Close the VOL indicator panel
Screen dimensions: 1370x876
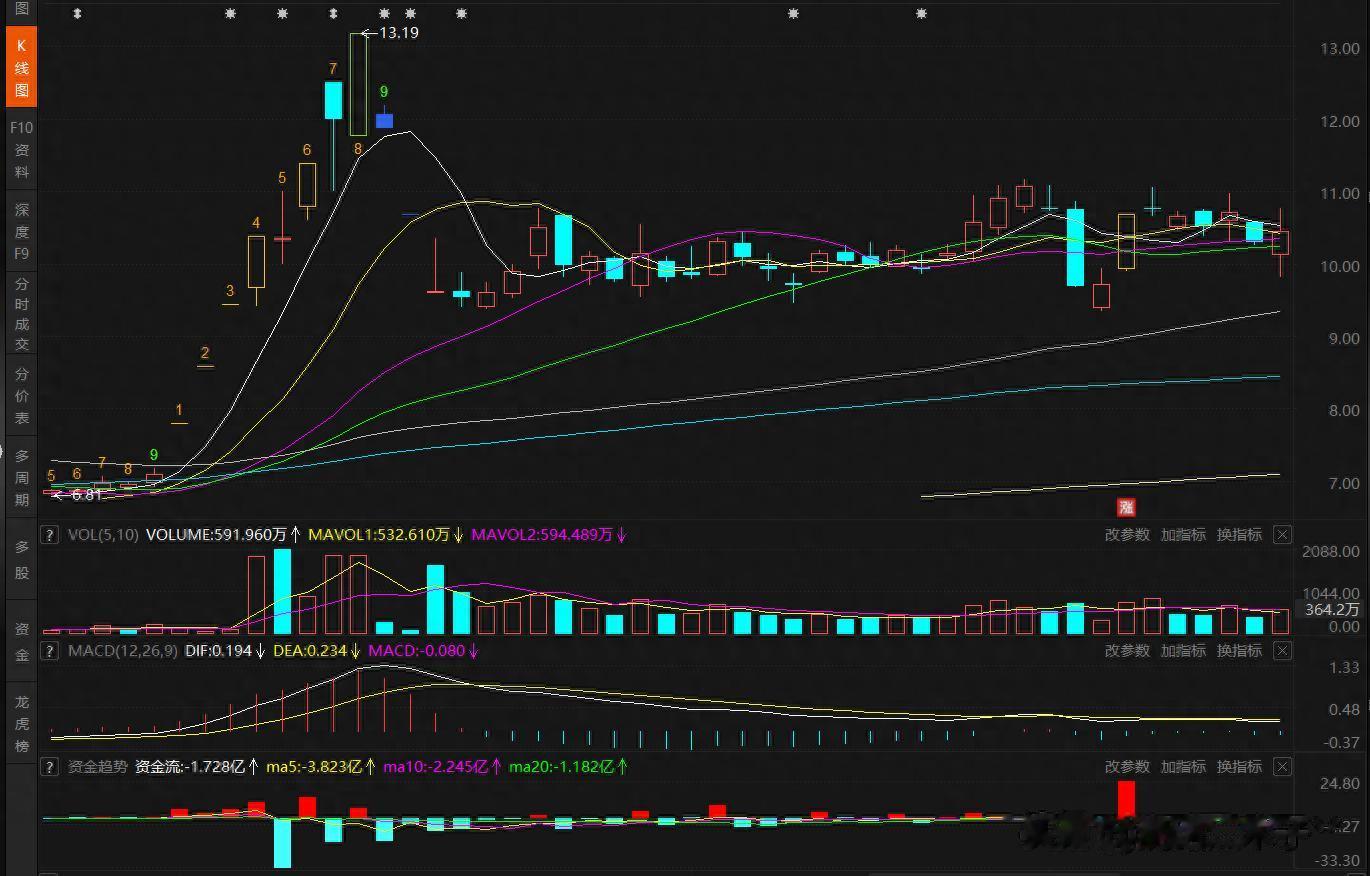(x=1282, y=535)
